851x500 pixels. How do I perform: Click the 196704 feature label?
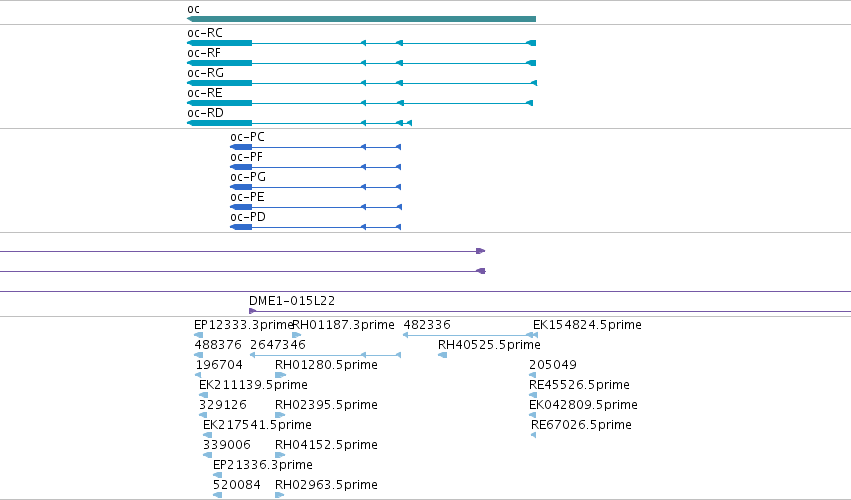pyautogui.click(x=219, y=365)
